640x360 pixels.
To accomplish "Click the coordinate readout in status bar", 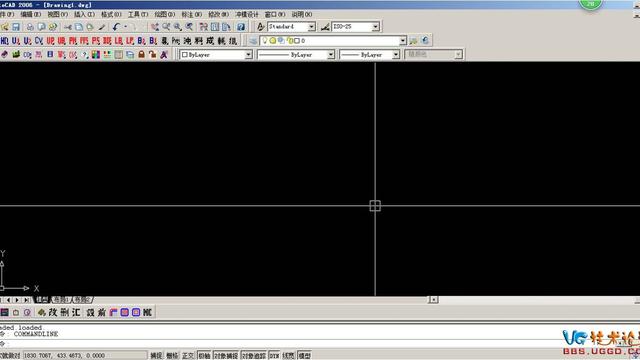I will 85,356.
